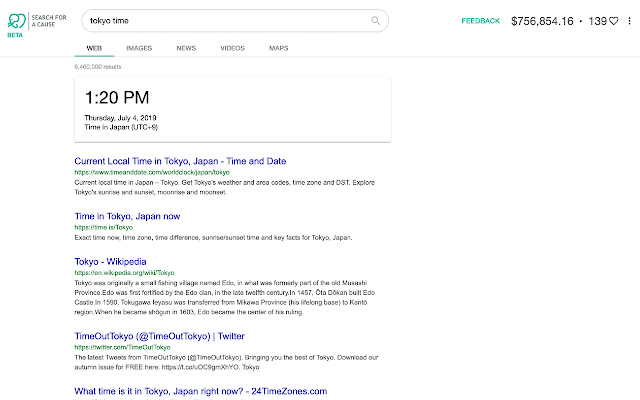
Task: Click the magnifying glass search icon
Action: tap(376, 20)
